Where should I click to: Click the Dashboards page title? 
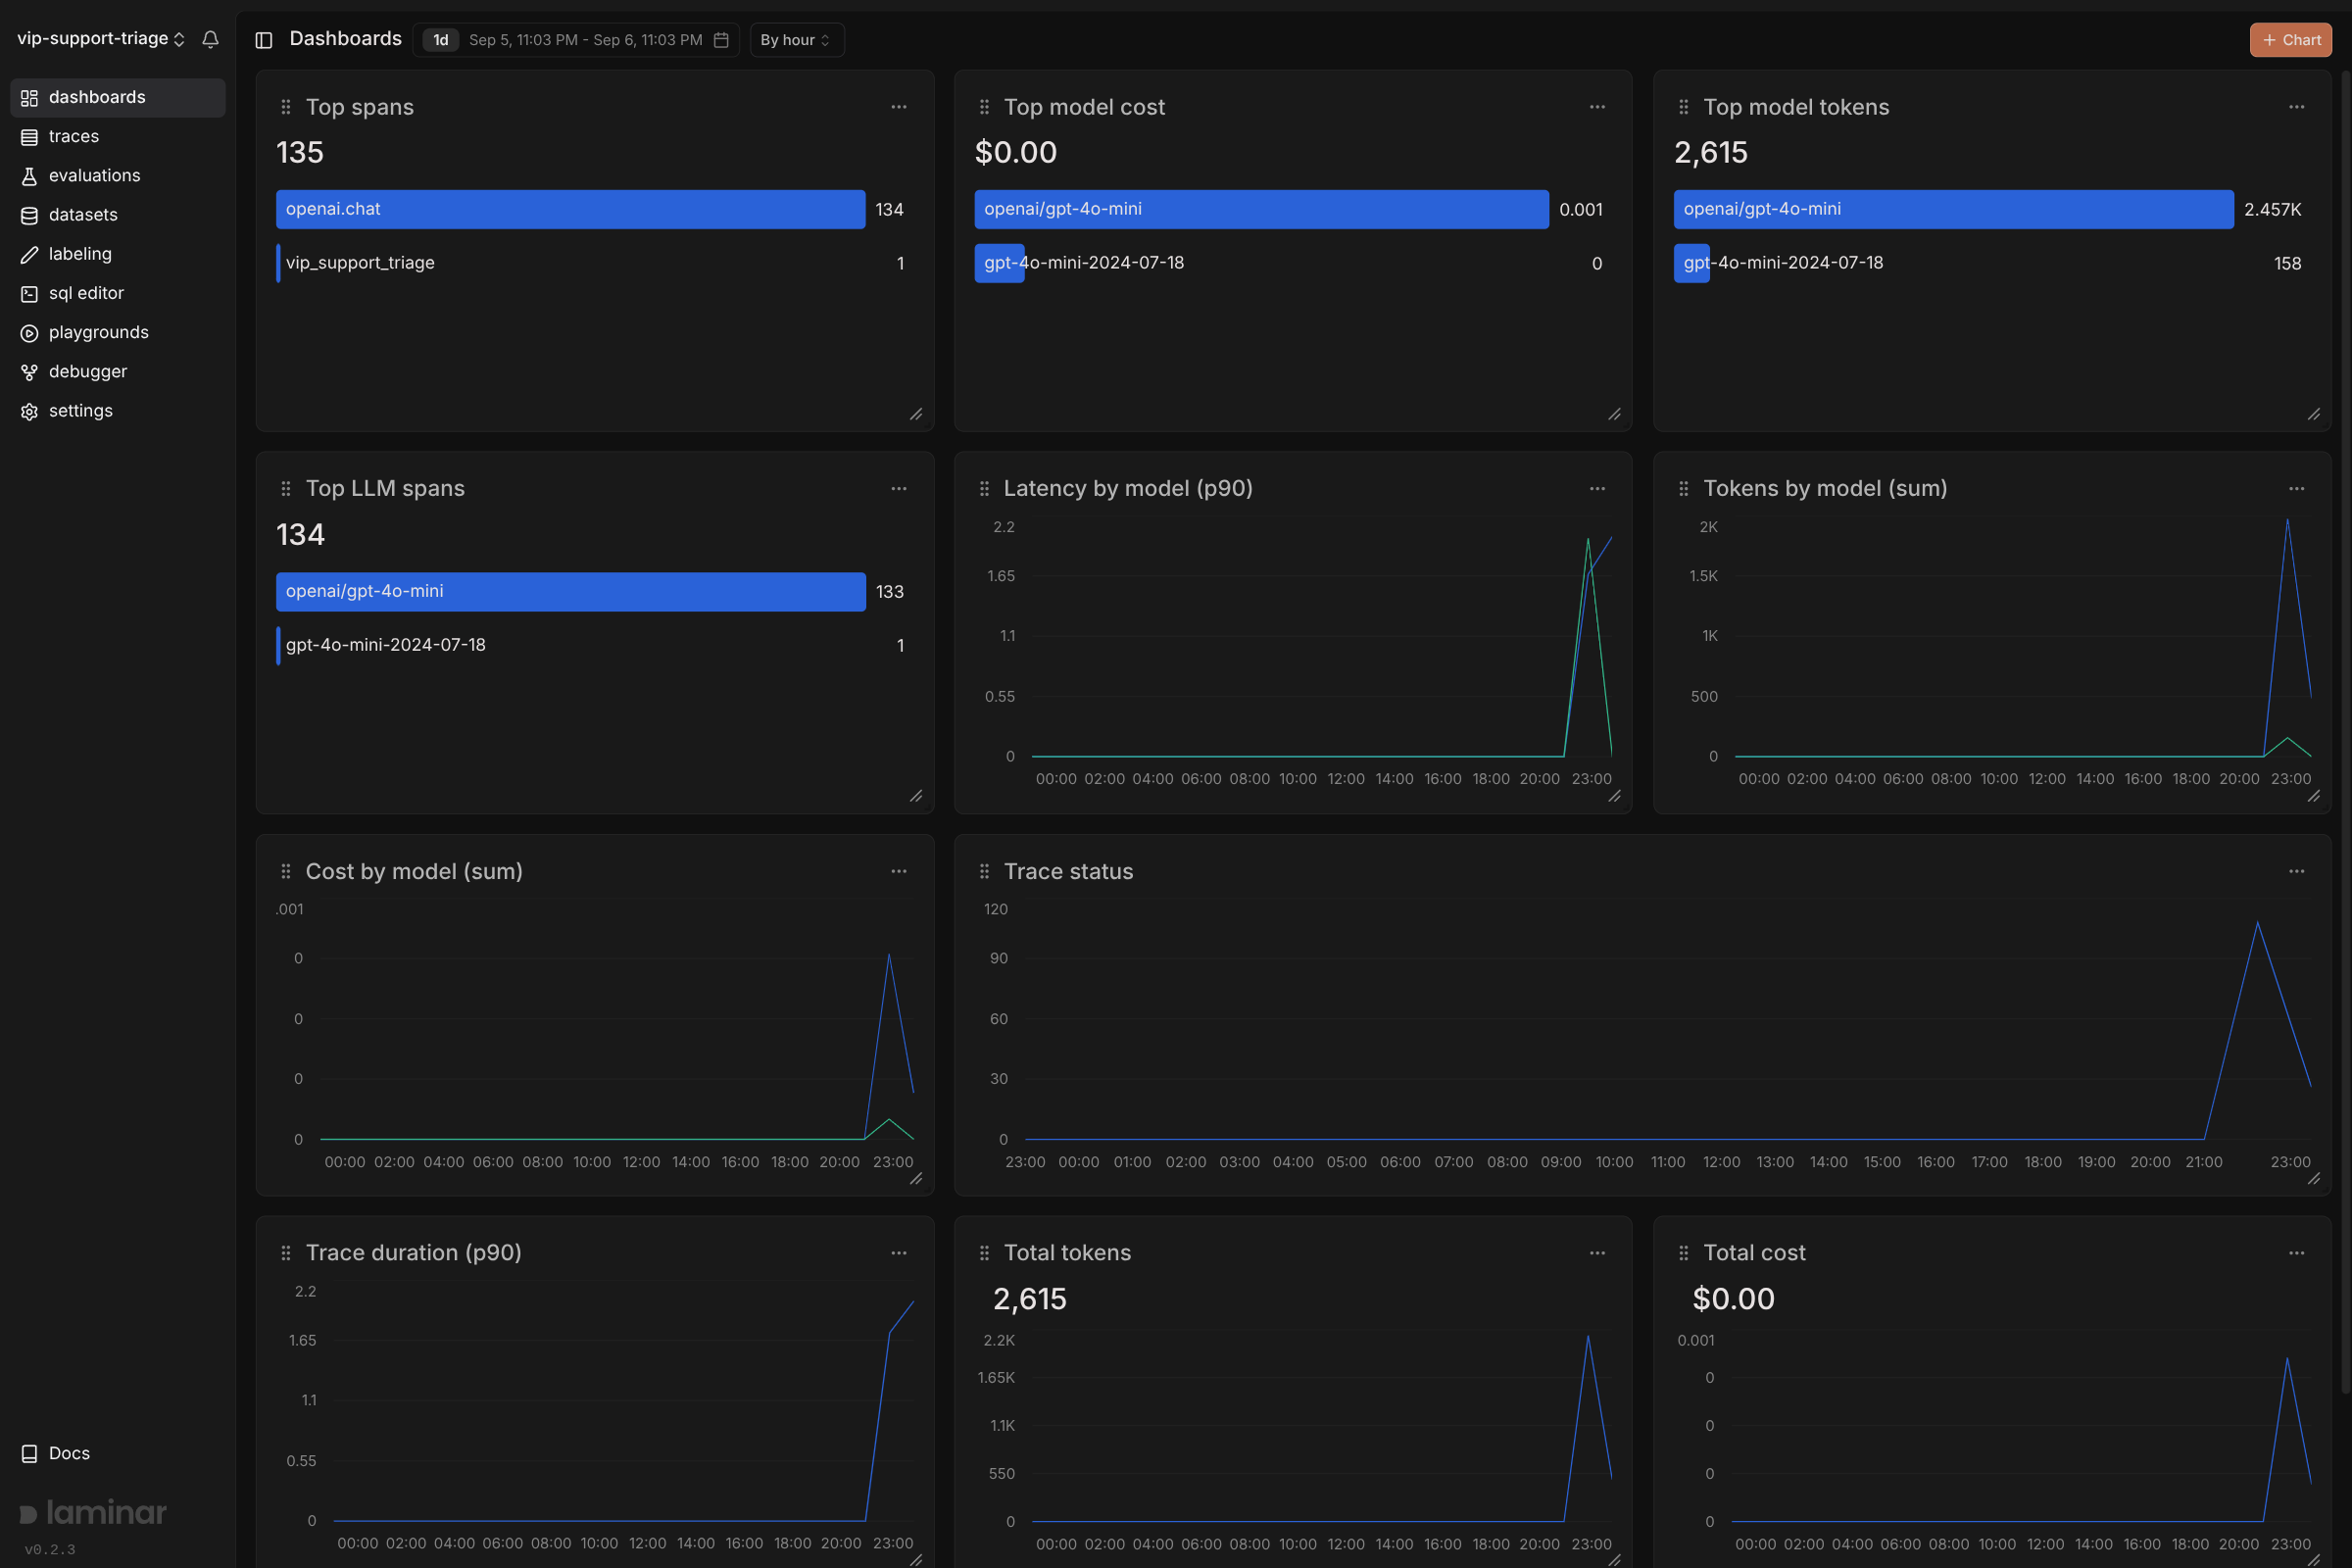345,39
